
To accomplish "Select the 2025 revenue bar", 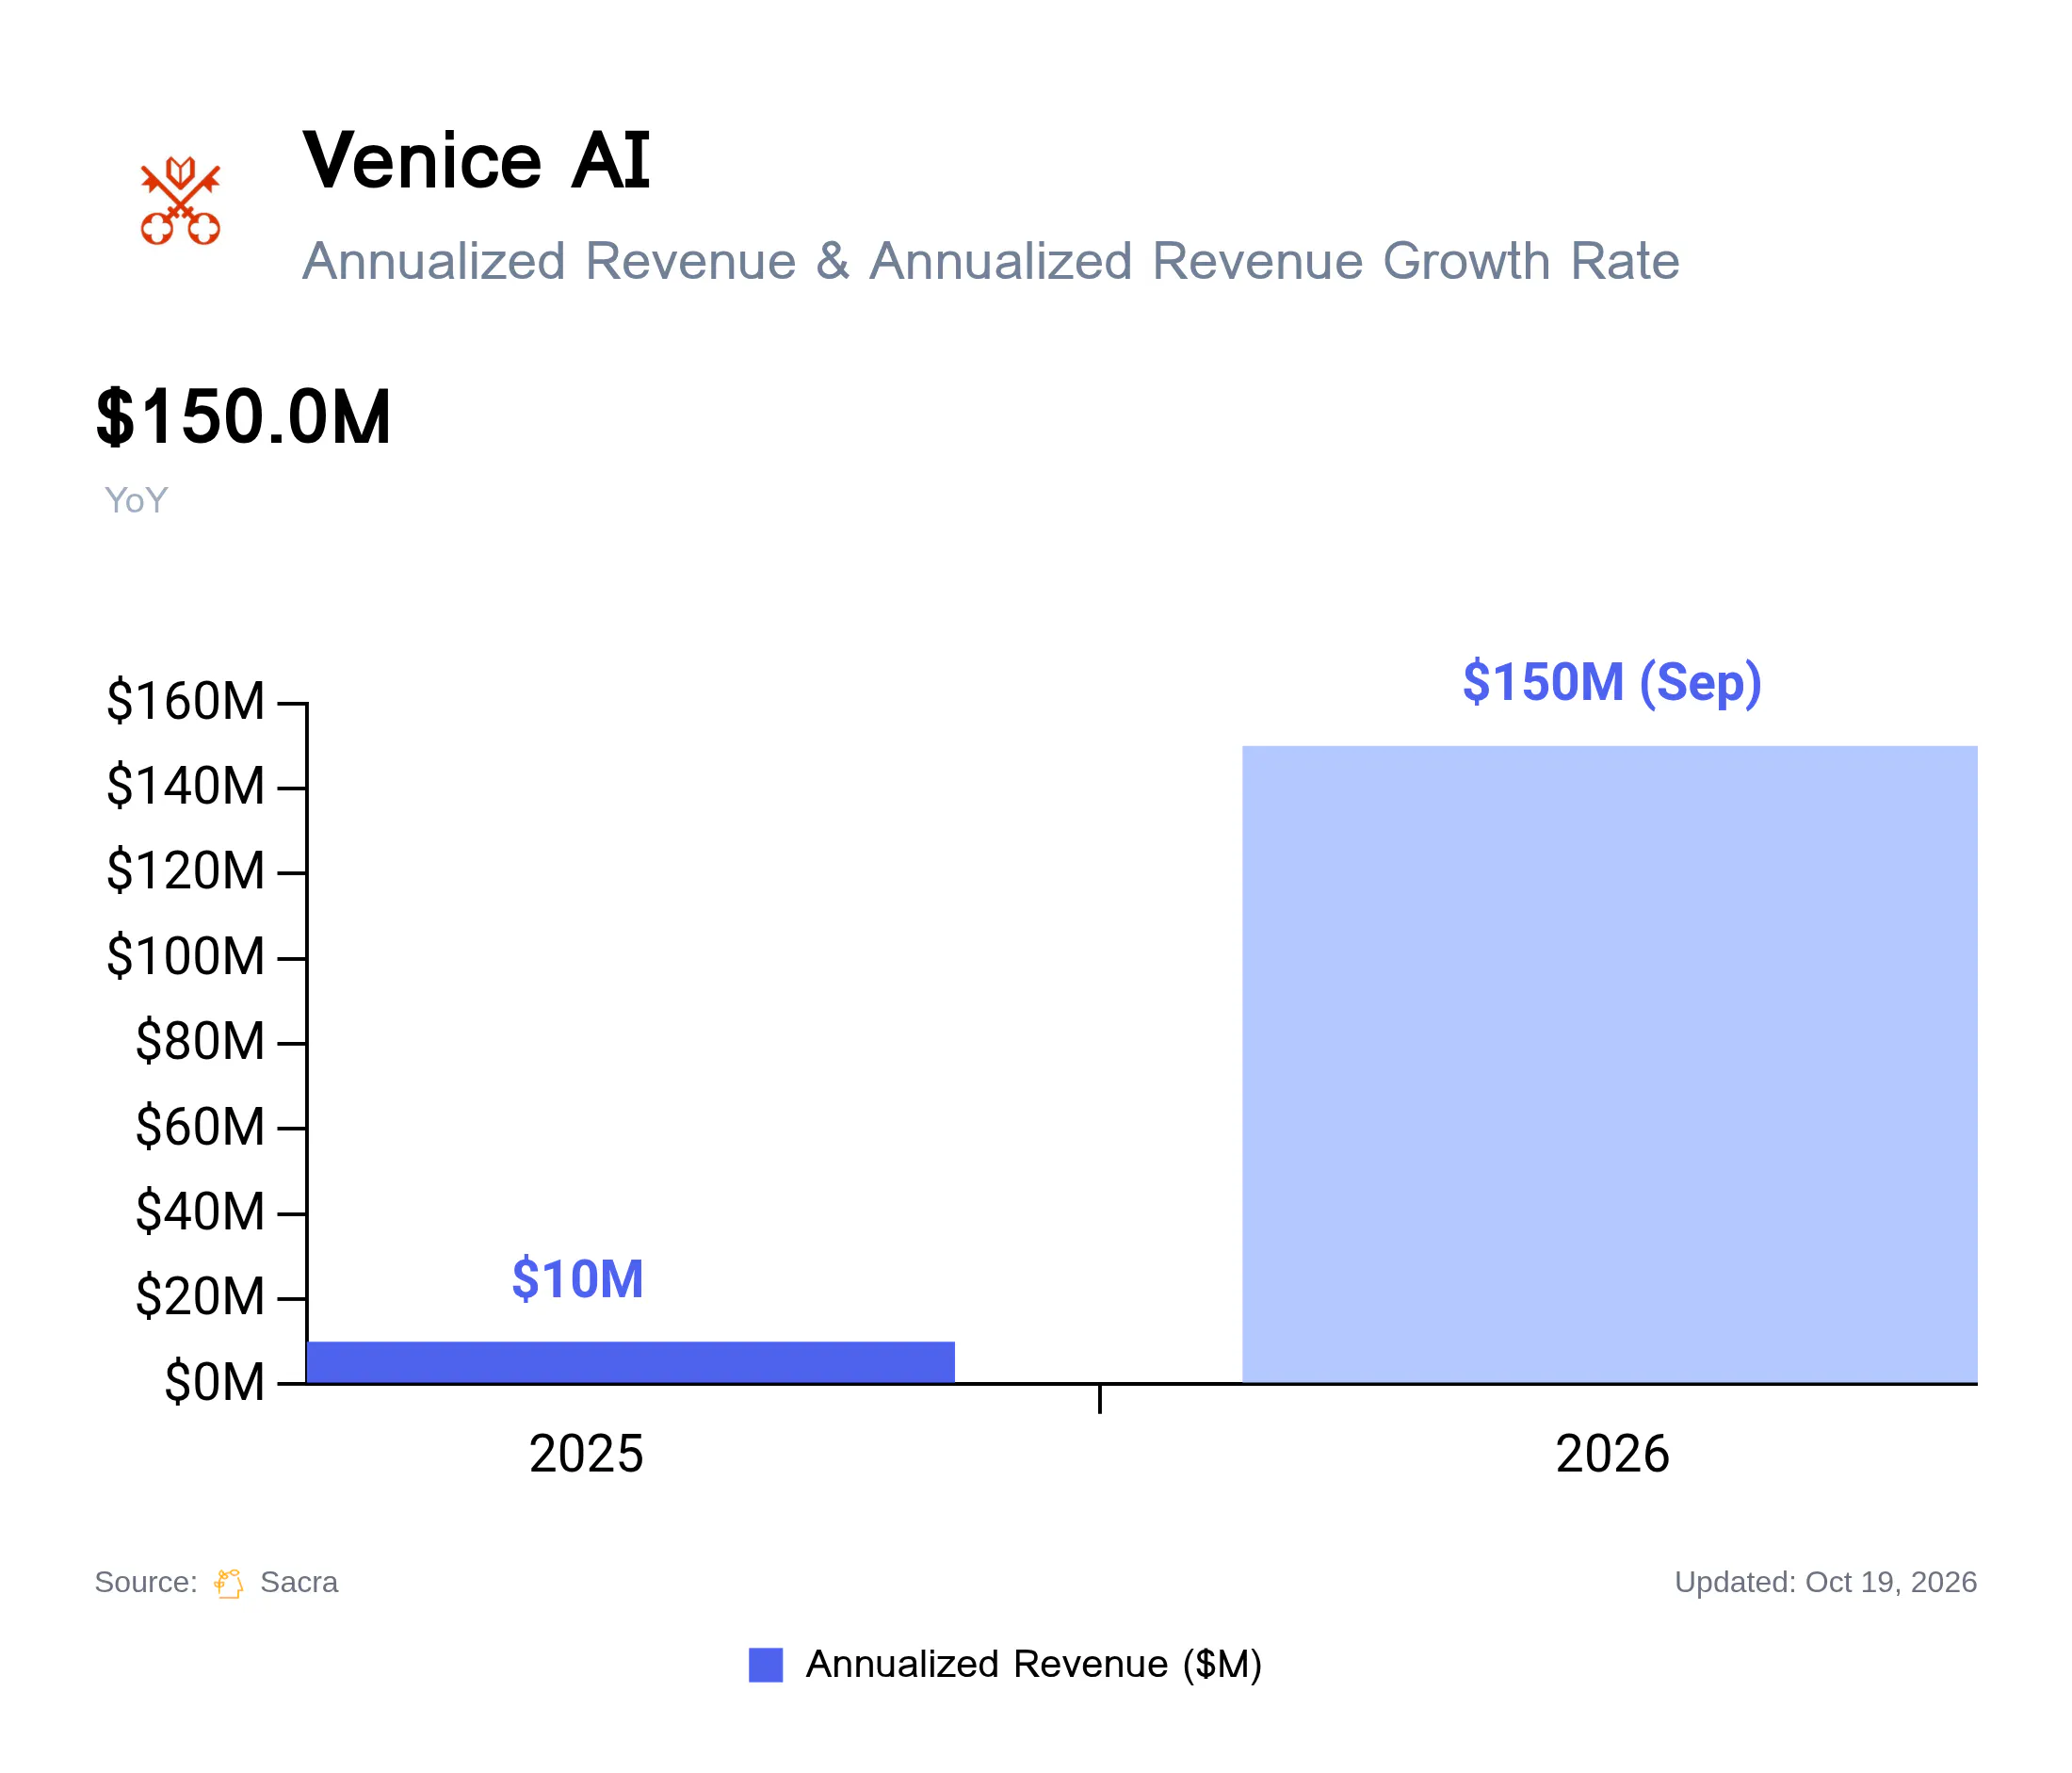I will [630, 1362].
